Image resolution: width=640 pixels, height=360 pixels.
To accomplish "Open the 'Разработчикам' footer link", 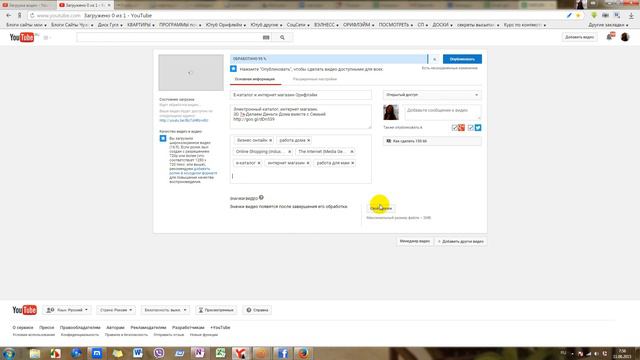I will click(x=188, y=327).
